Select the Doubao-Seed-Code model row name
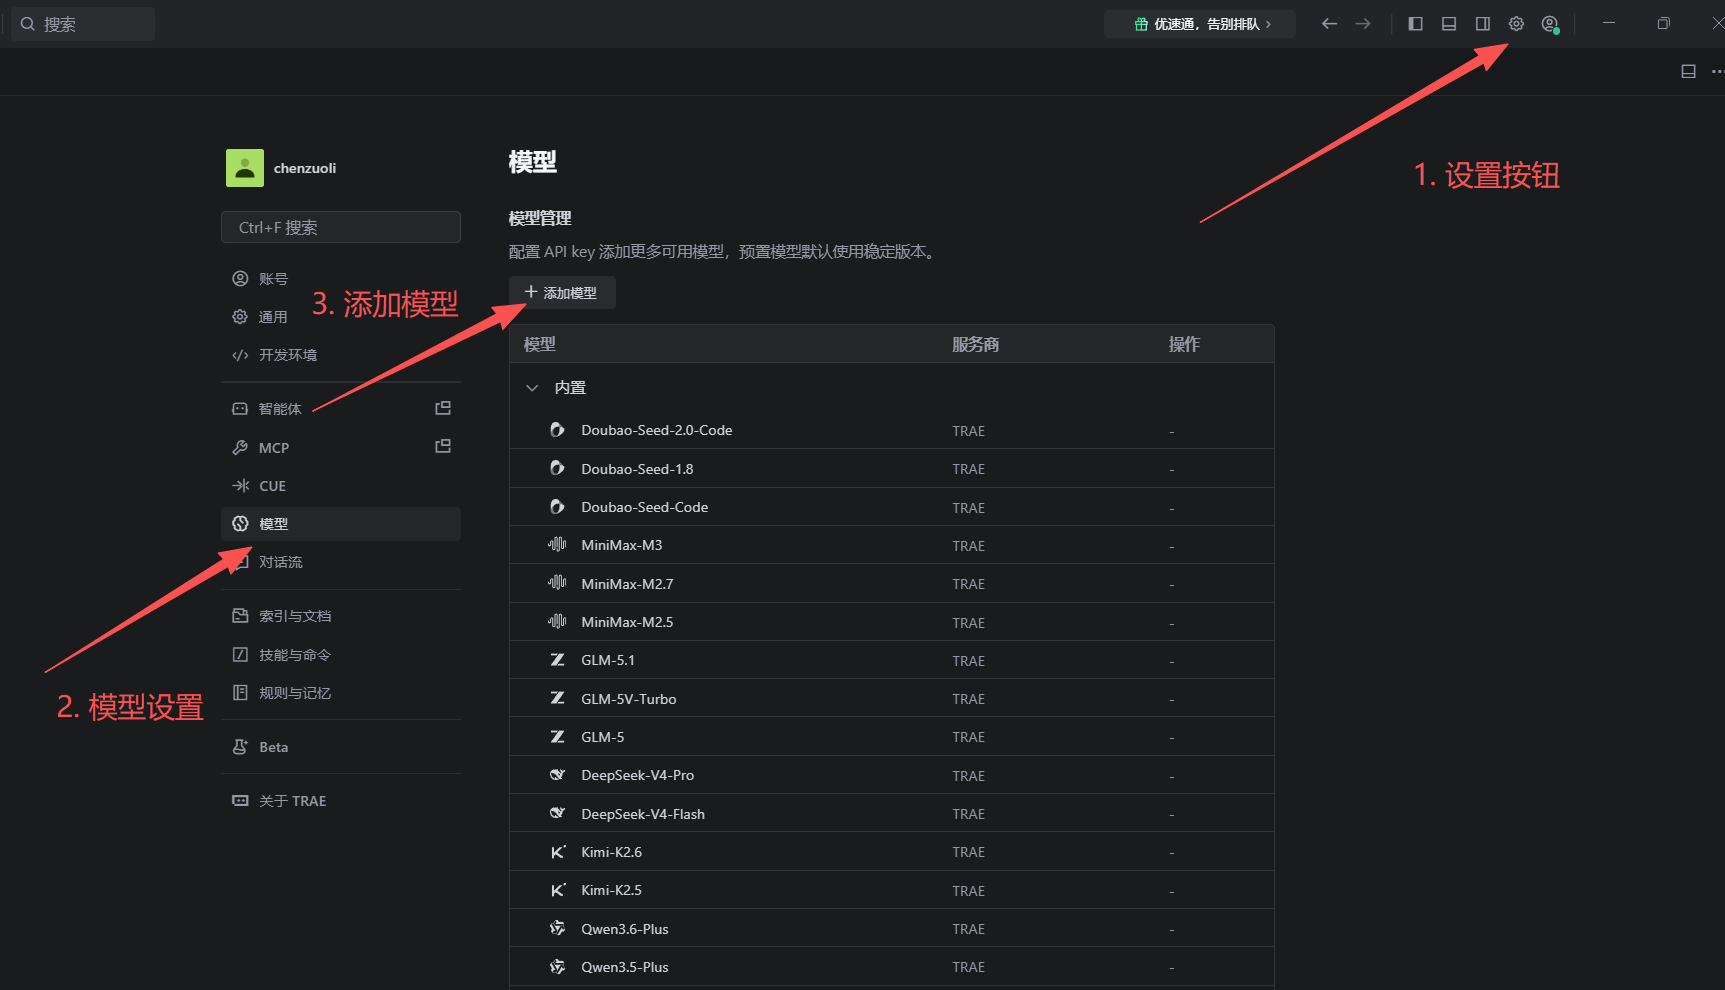The width and height of the screenshot is (1725, 990). coord(645,507)
